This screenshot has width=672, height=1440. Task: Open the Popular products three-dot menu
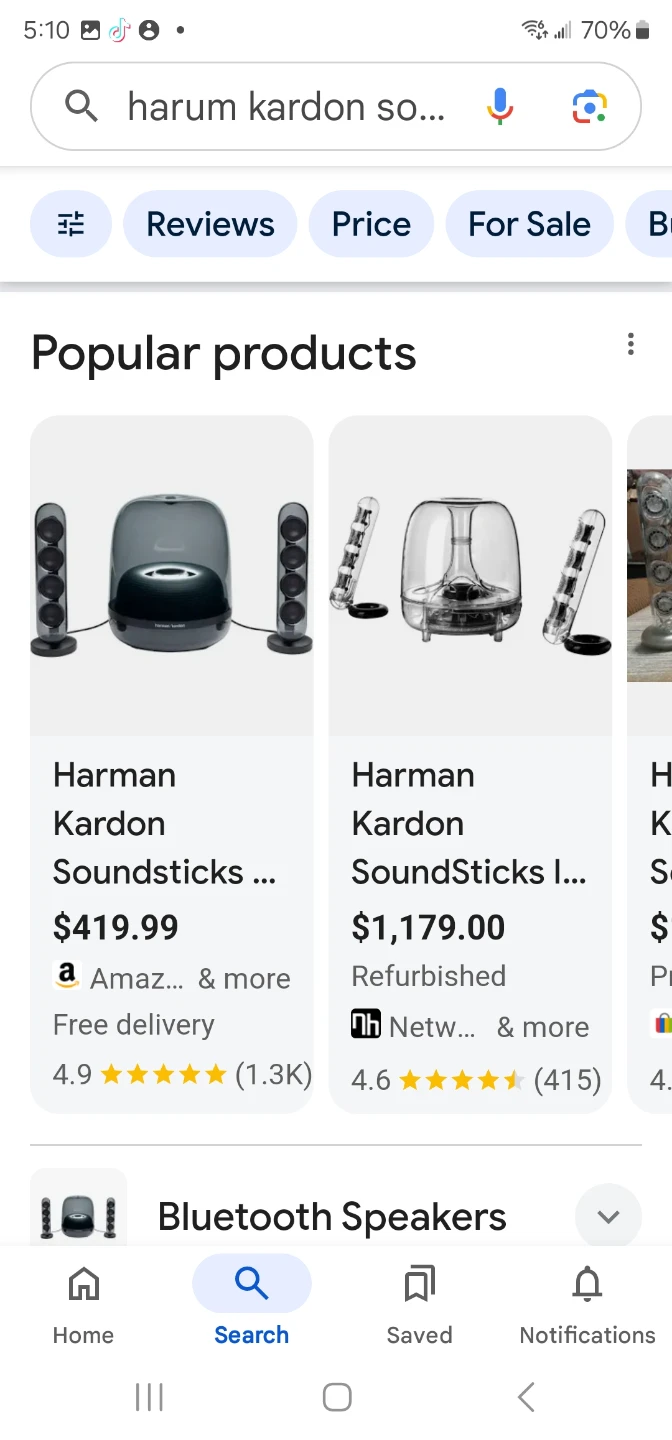coord(631,343)
